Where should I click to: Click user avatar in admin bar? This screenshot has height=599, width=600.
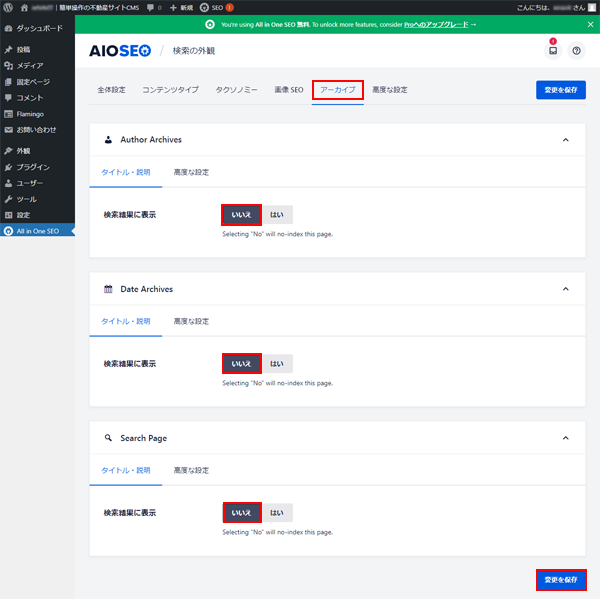[592, 7]
